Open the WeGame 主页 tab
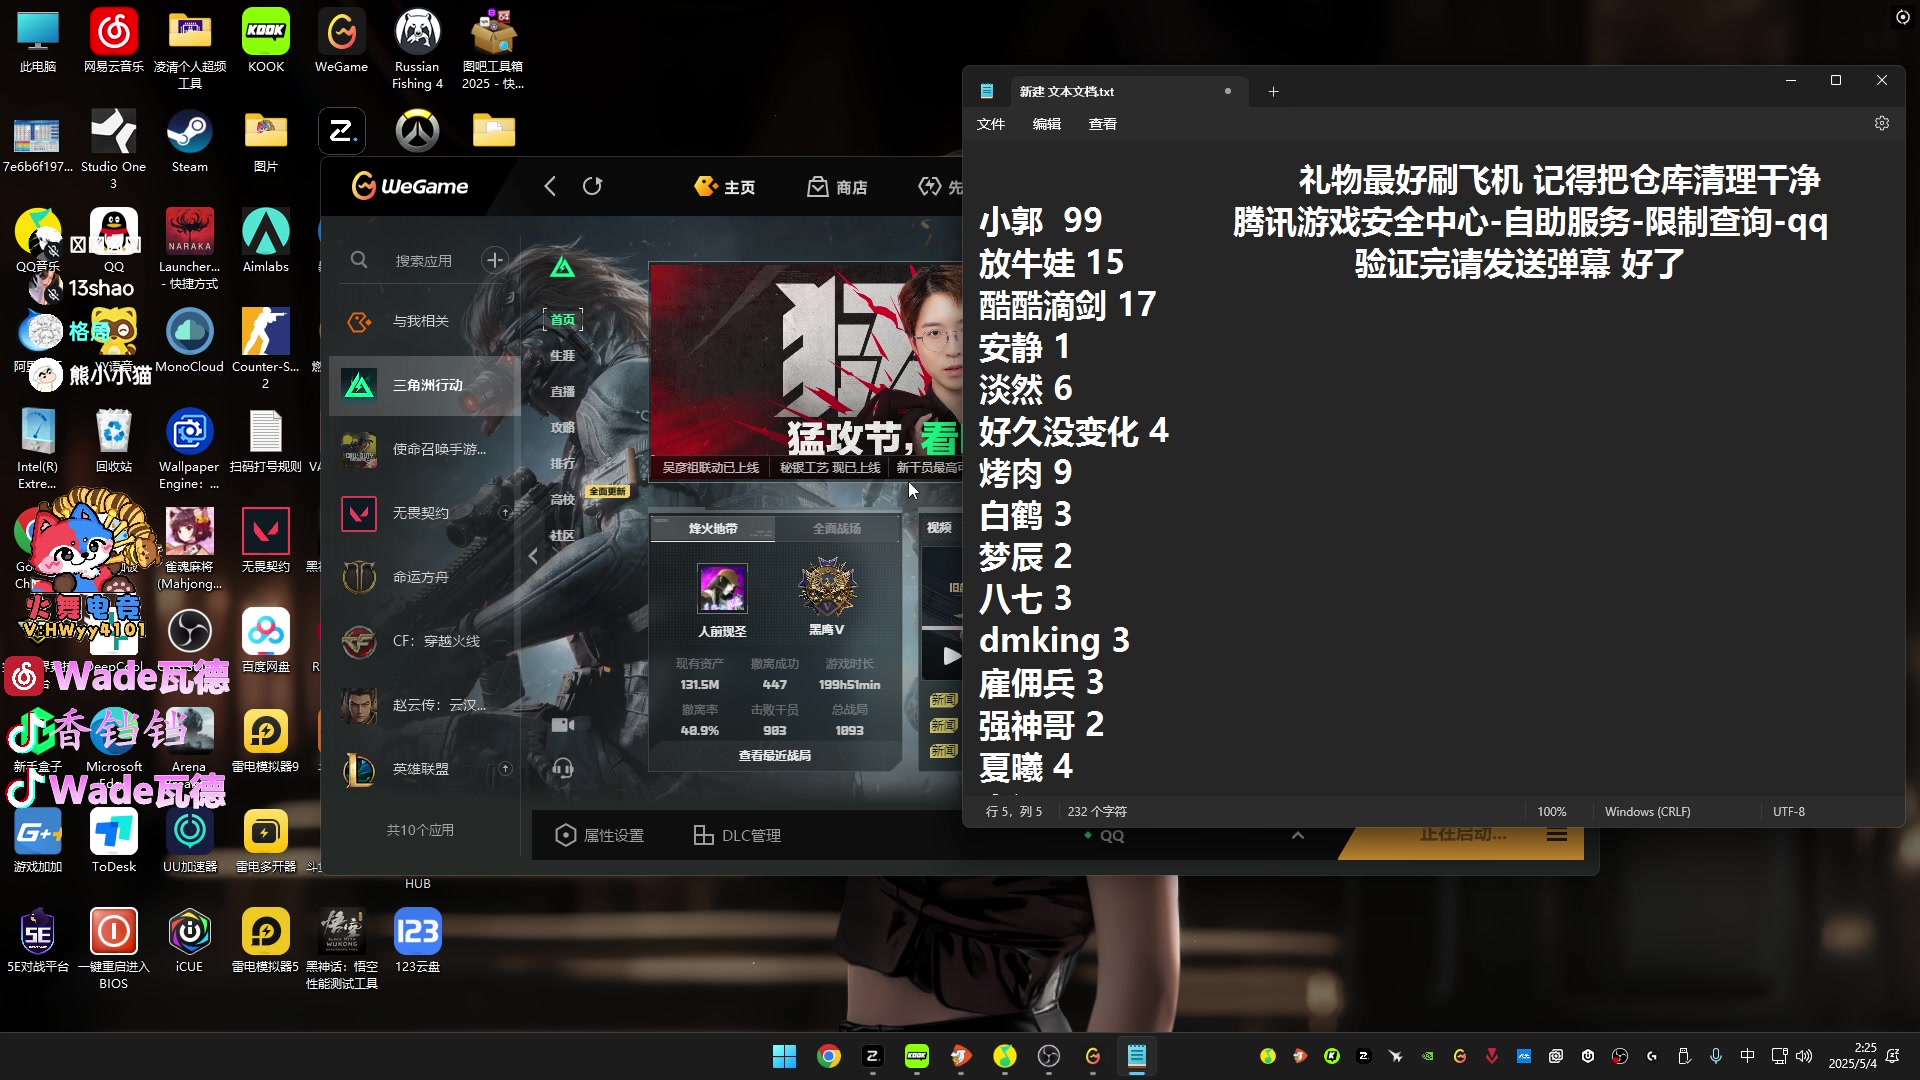The width and height of the screenshot is (1920, 1080). click(725, 187)
